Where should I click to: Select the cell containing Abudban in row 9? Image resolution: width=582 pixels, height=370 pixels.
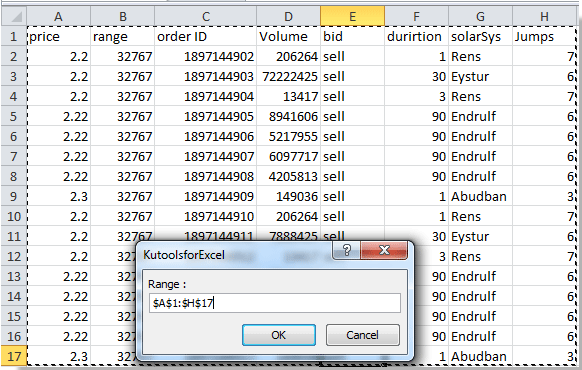(x=480, y=196)
